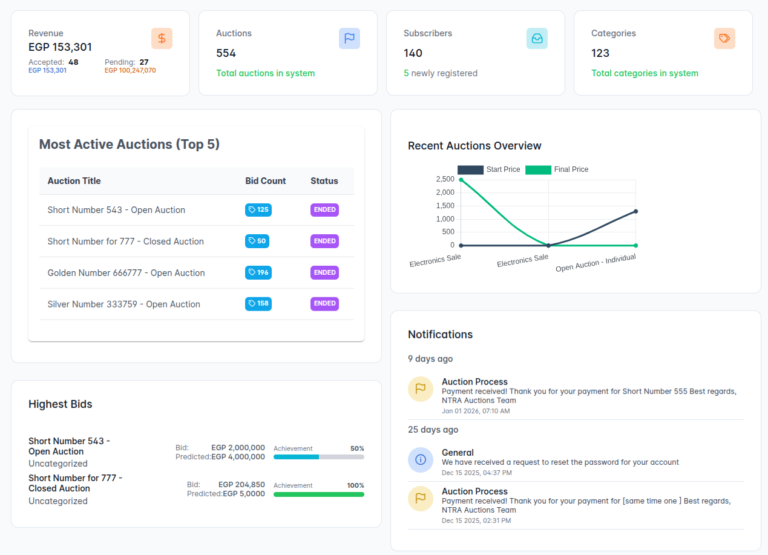Toggle Final Price legend in chart

coord(557,170)
